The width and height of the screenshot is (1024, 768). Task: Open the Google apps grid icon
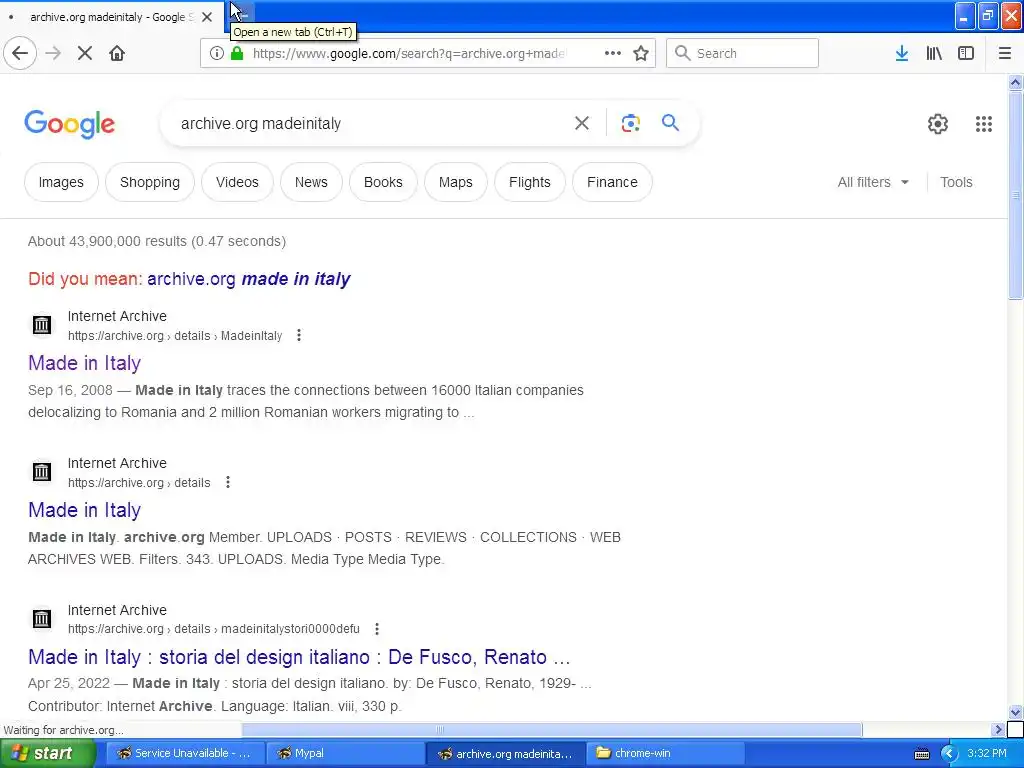(x=984, y=124)
